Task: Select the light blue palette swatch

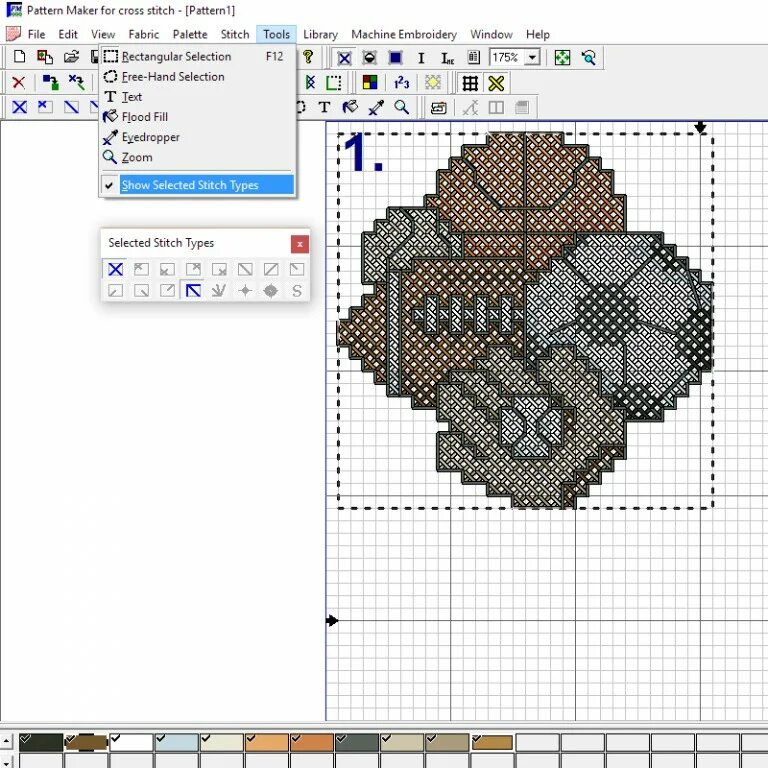Action: (x=176, y=742)
